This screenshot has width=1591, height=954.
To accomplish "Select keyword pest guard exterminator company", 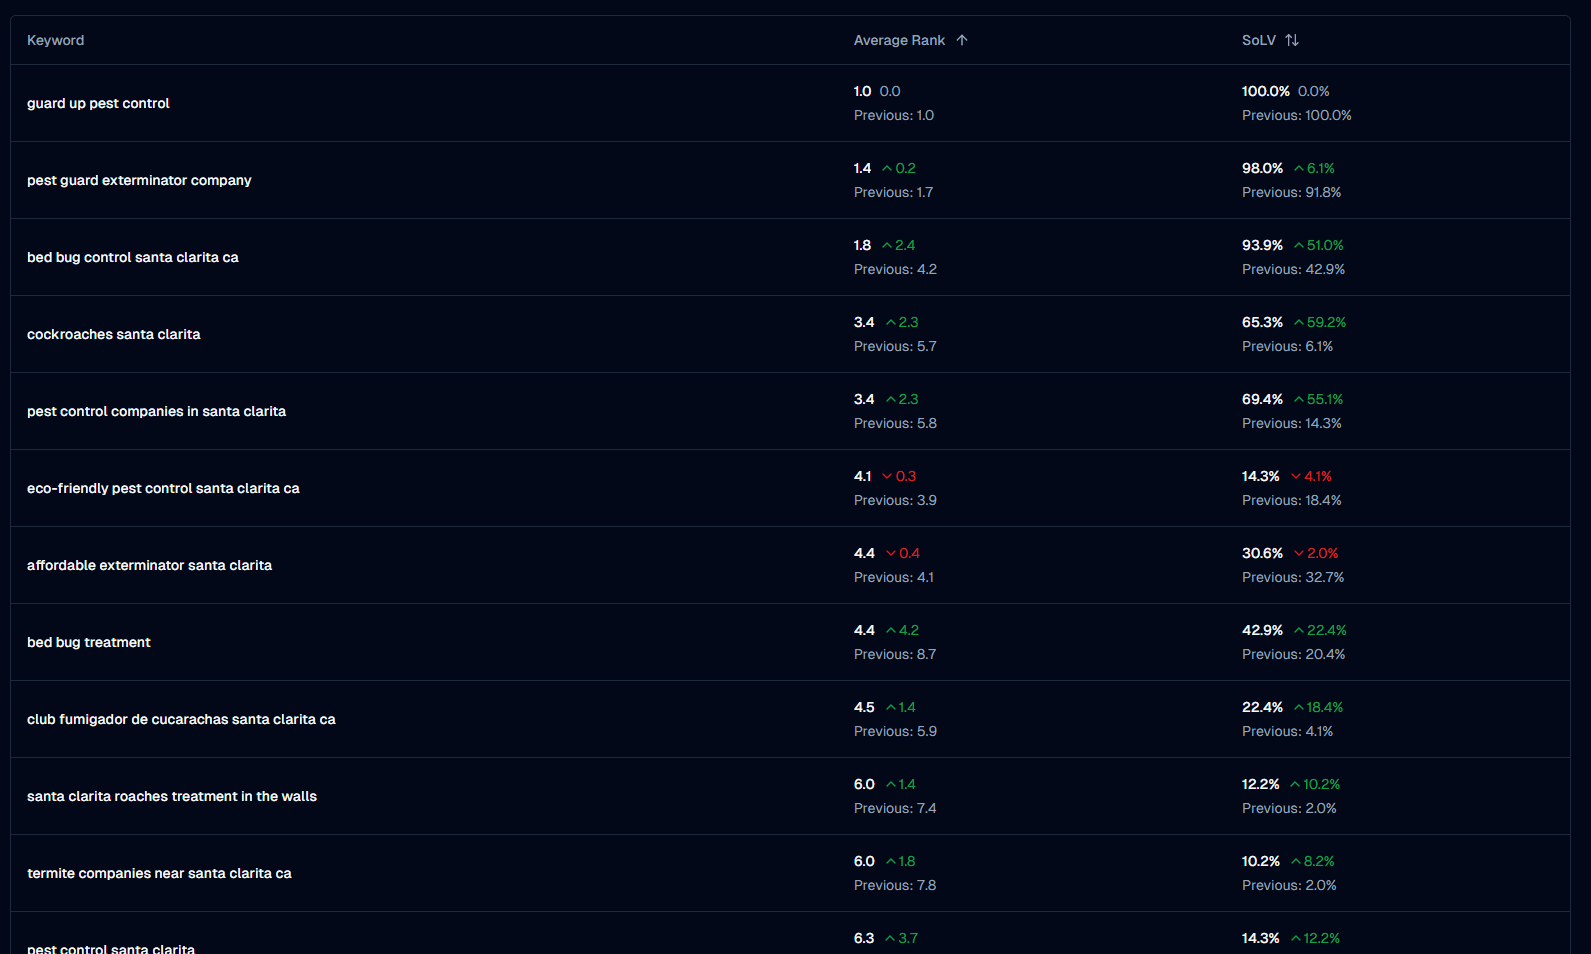I will pyautogui.click(x=139, y=180).
